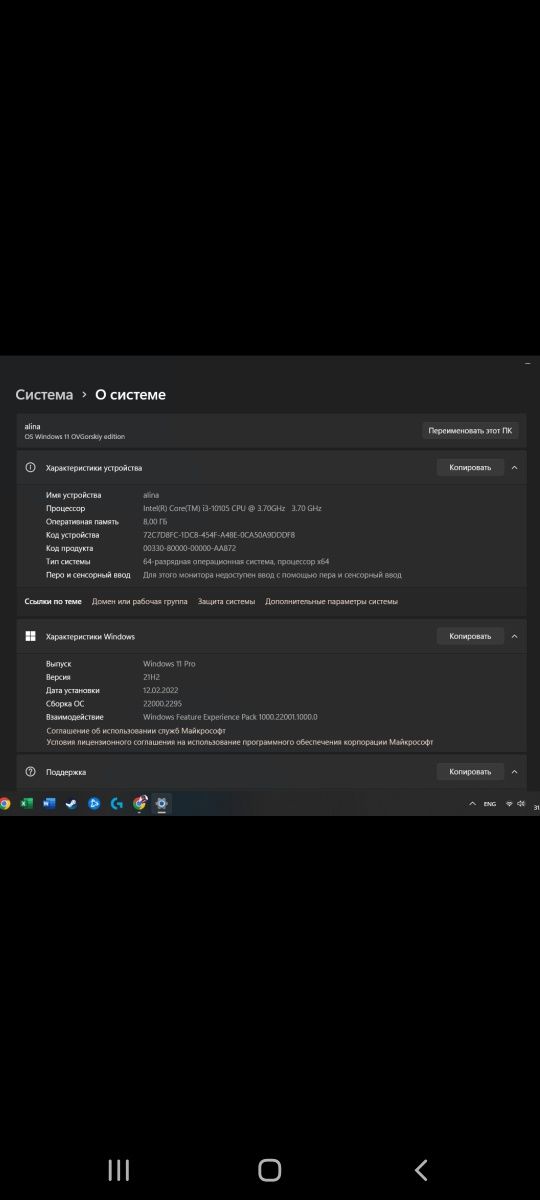Viewport: 540px width, 1200px height.
Task: Click the volume speaker tray icon
Action: [520, 804]
